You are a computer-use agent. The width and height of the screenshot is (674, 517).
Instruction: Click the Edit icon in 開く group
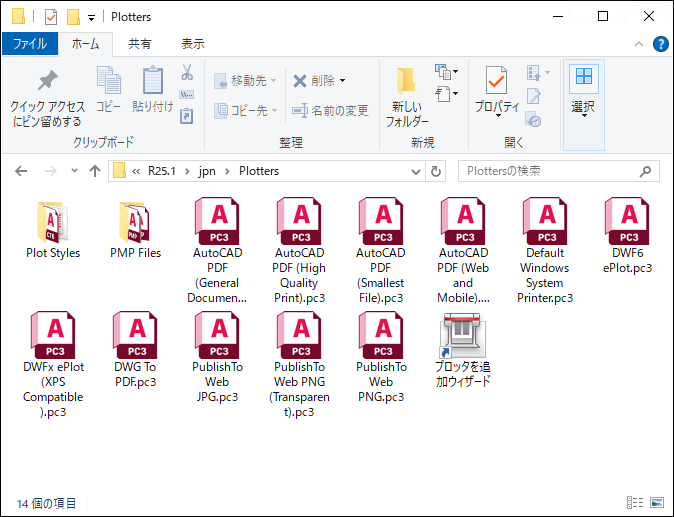click(x=534, y=96)
